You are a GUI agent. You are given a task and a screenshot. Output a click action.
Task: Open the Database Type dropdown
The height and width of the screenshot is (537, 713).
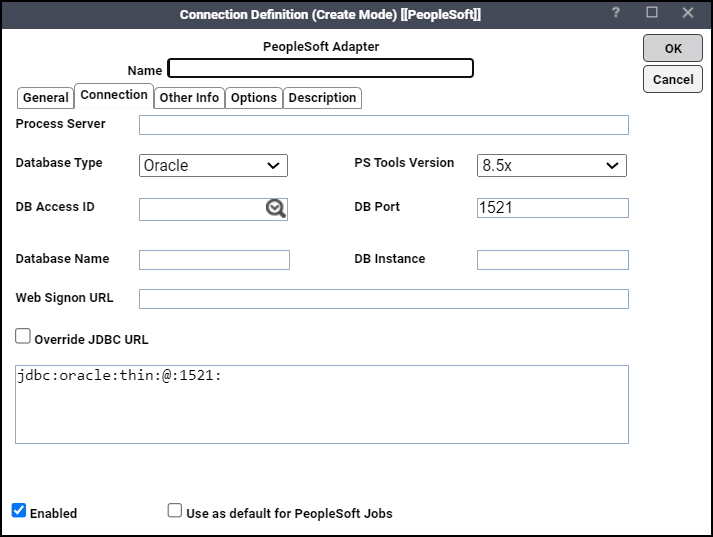pos(213,166)
